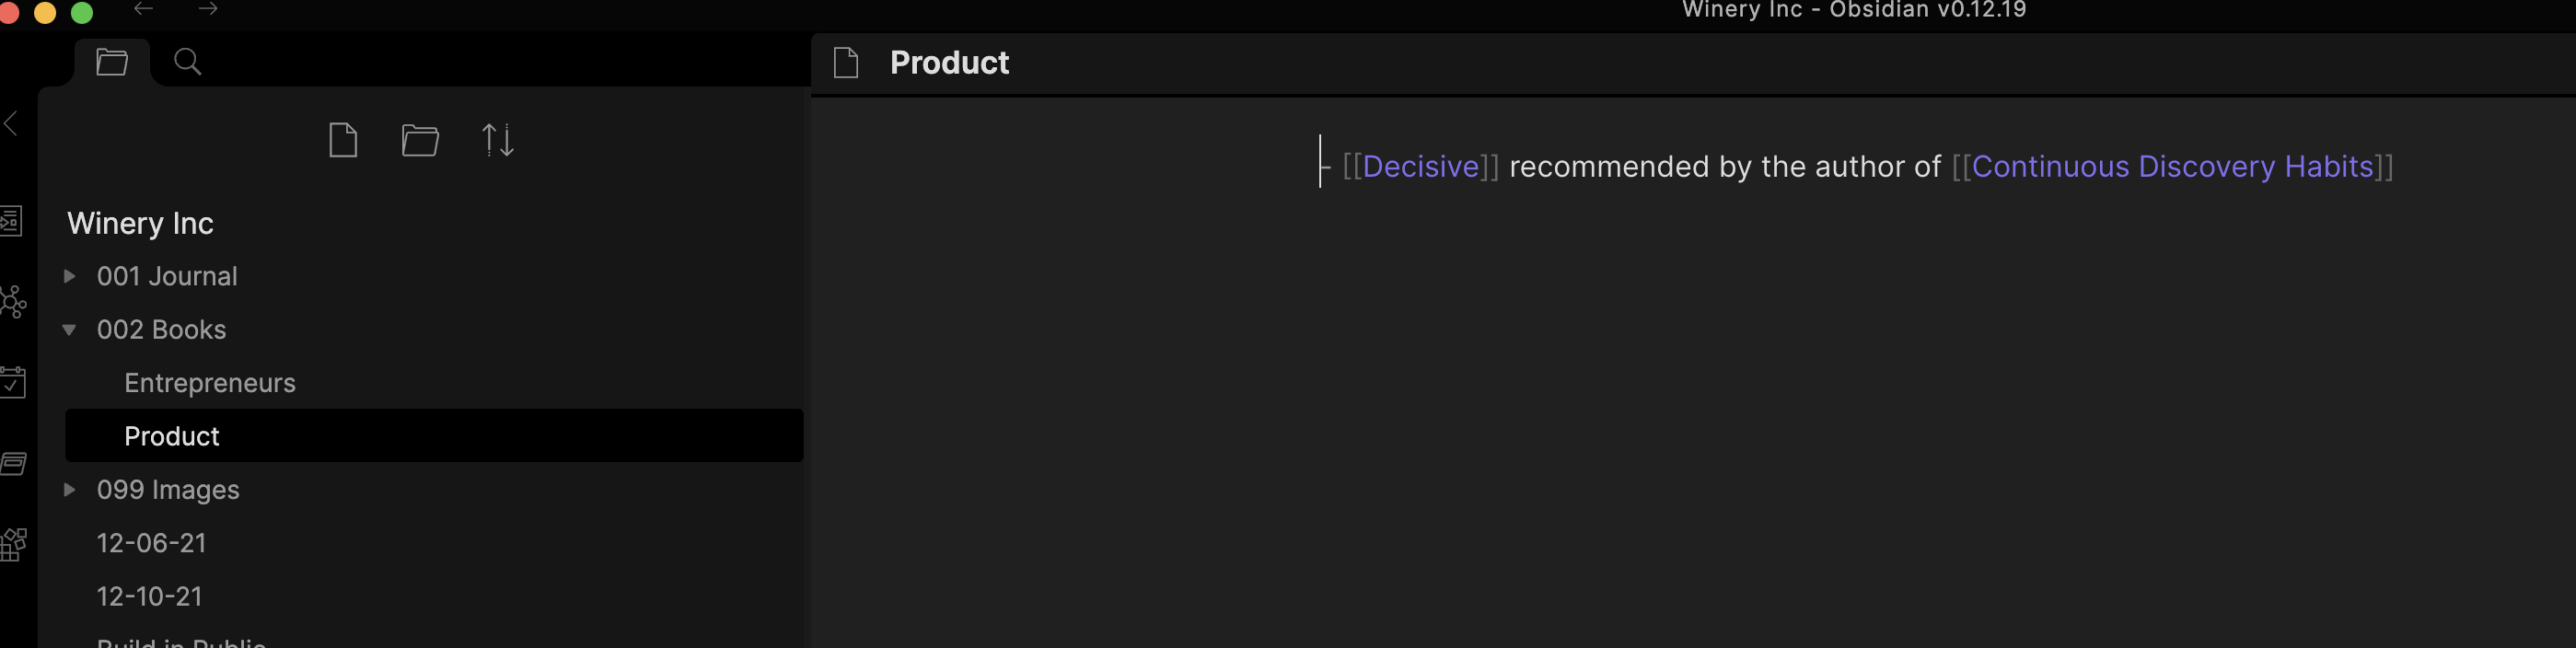Viewport: 2576px width, 648px height.
Task: Open the Search tab magnifier
Action: pyautogui.click(x=187, y=62)
